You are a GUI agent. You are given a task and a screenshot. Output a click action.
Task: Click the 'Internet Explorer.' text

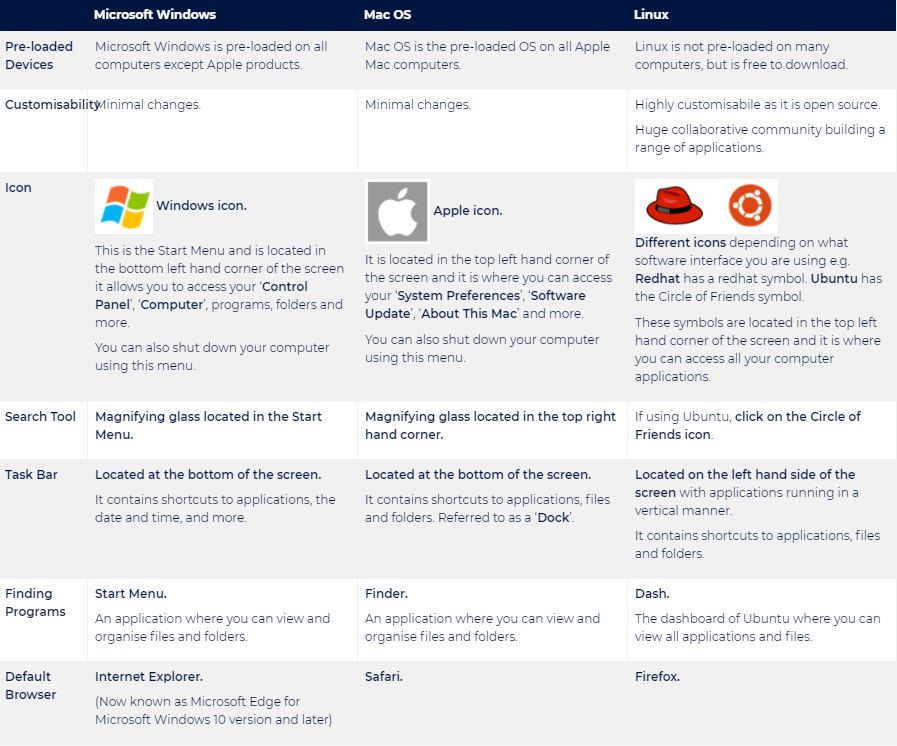coord(149,676)
